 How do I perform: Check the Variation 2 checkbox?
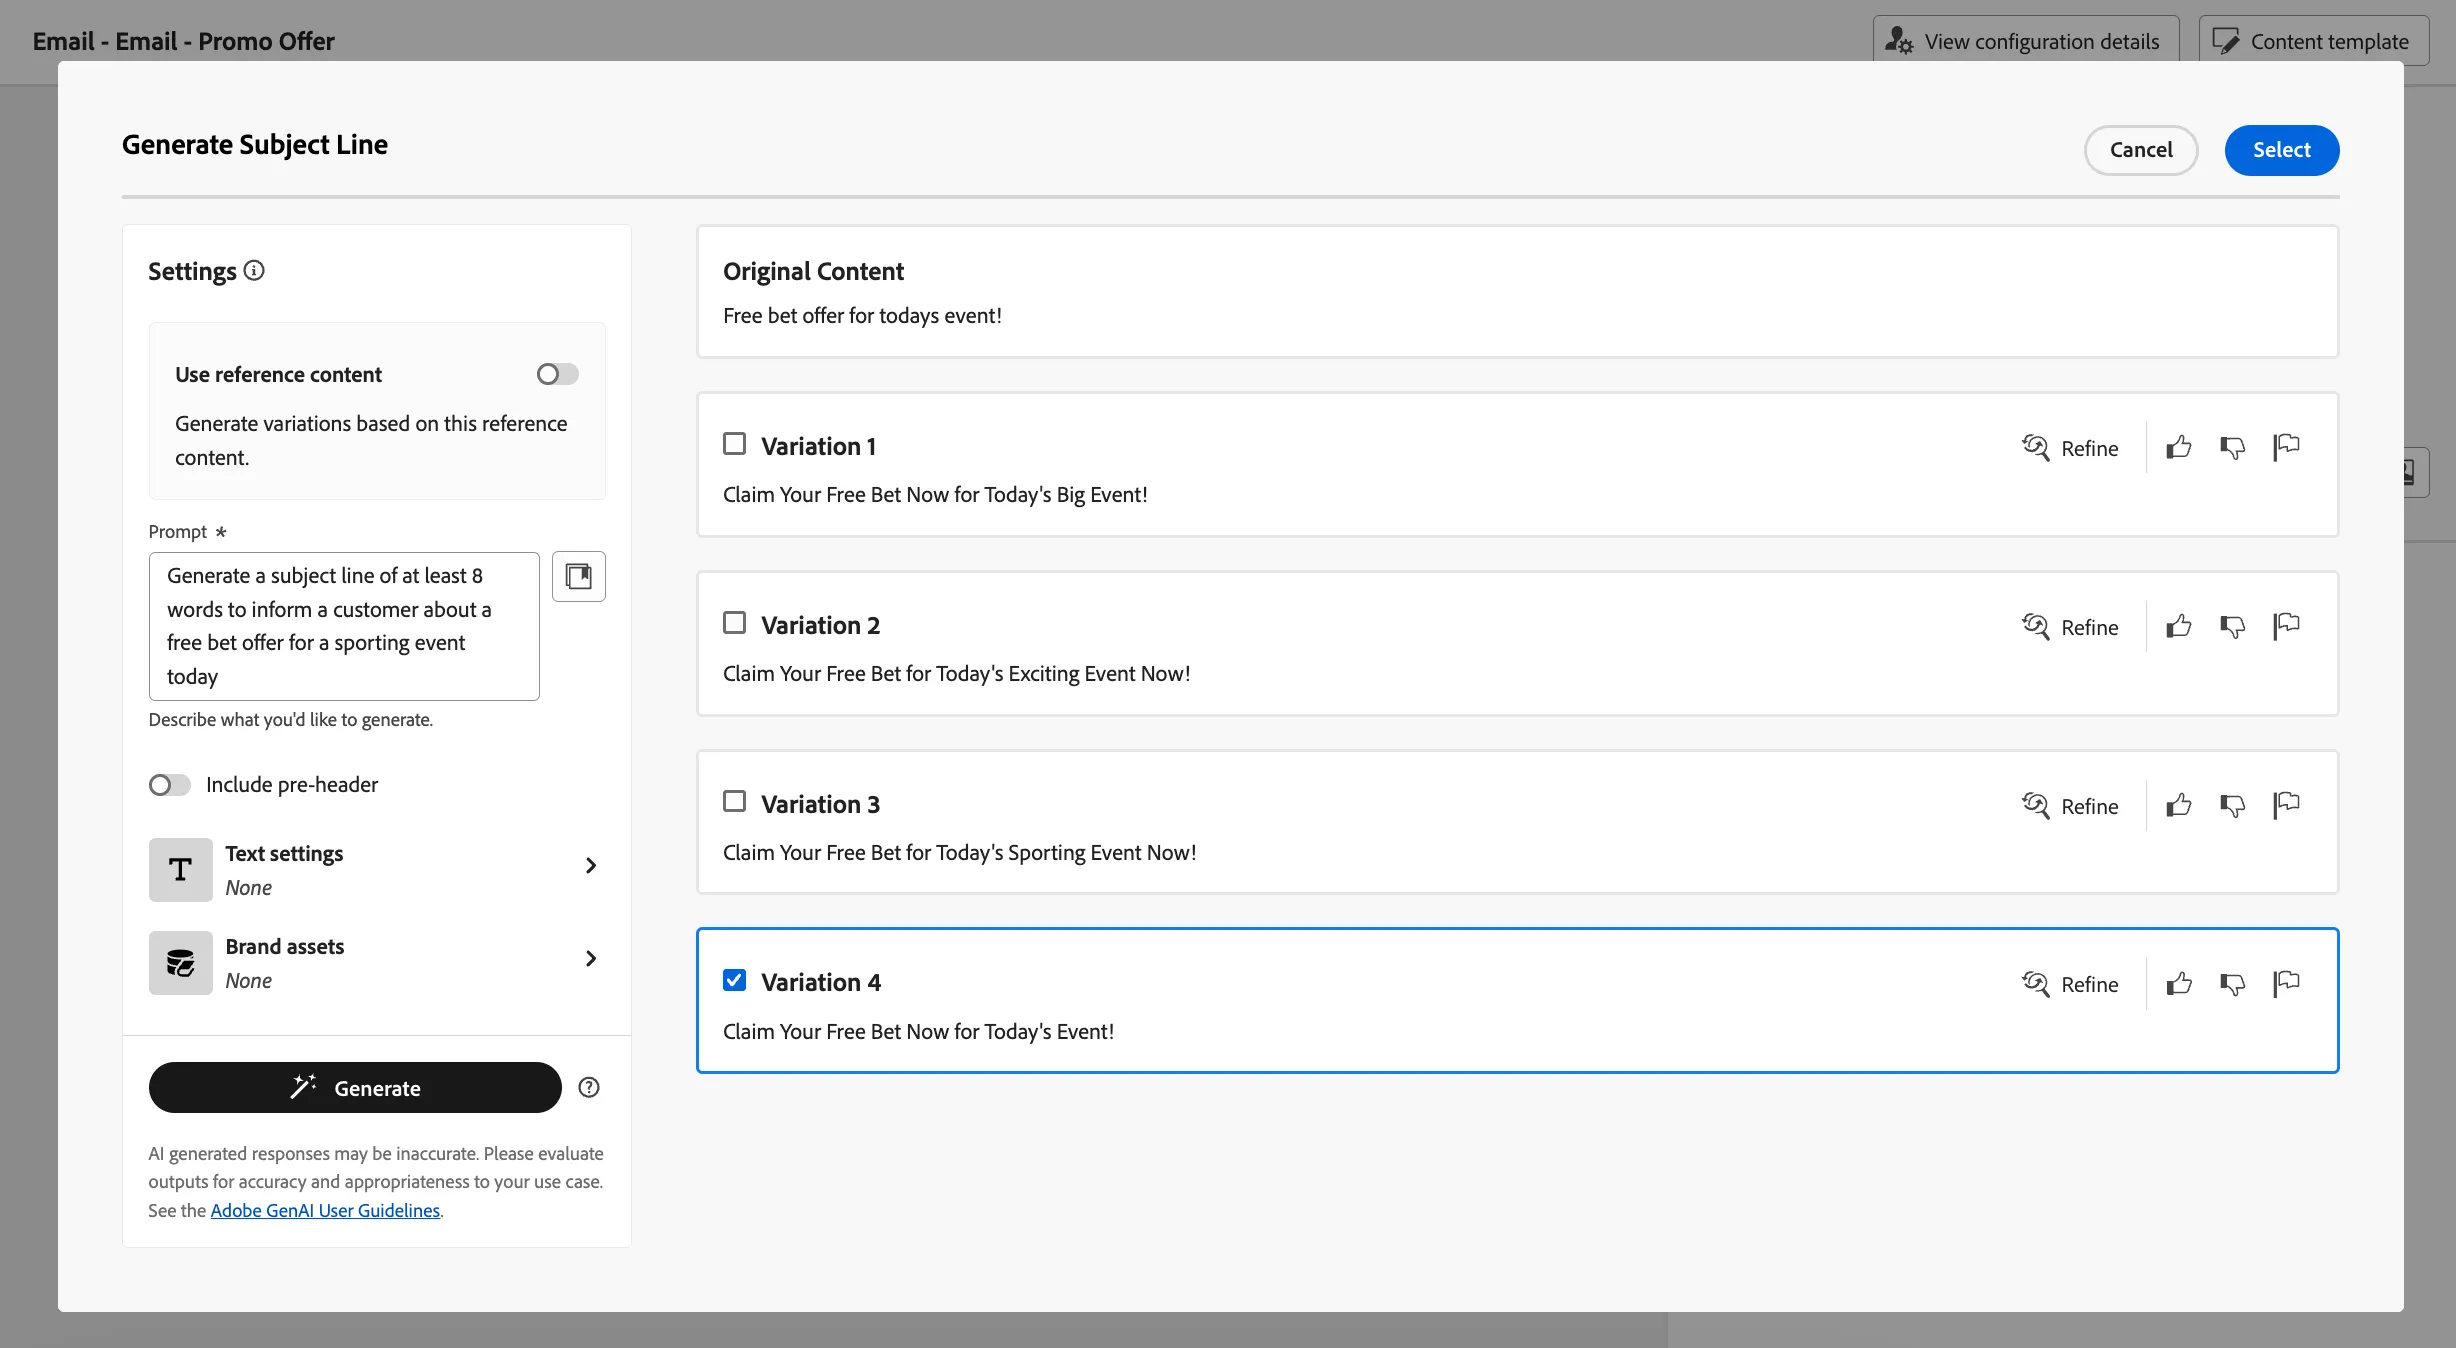[x=734, y=622]
